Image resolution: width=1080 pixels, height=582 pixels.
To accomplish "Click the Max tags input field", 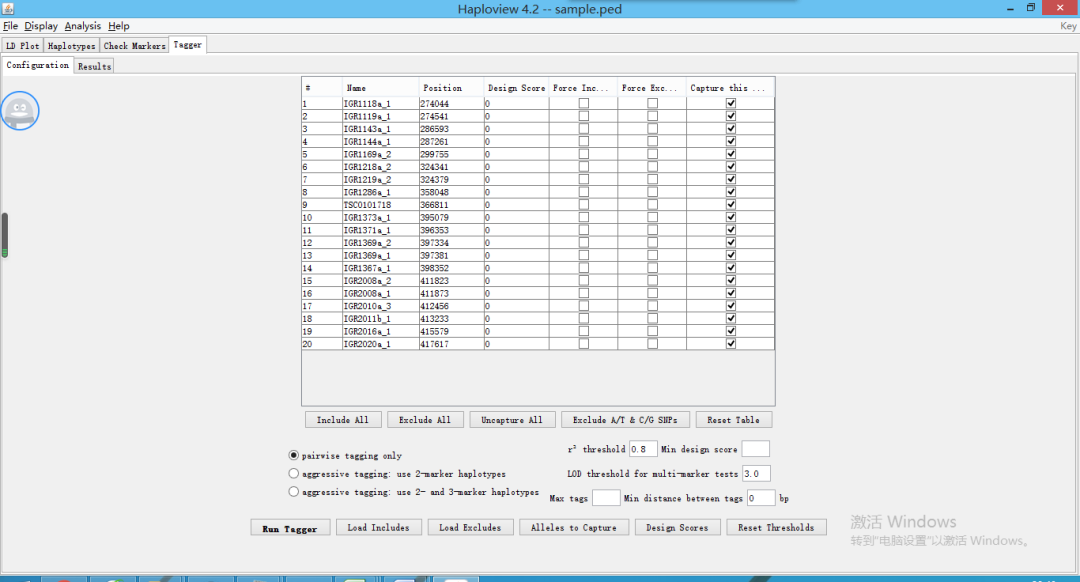I will click(x=606, y=498).
